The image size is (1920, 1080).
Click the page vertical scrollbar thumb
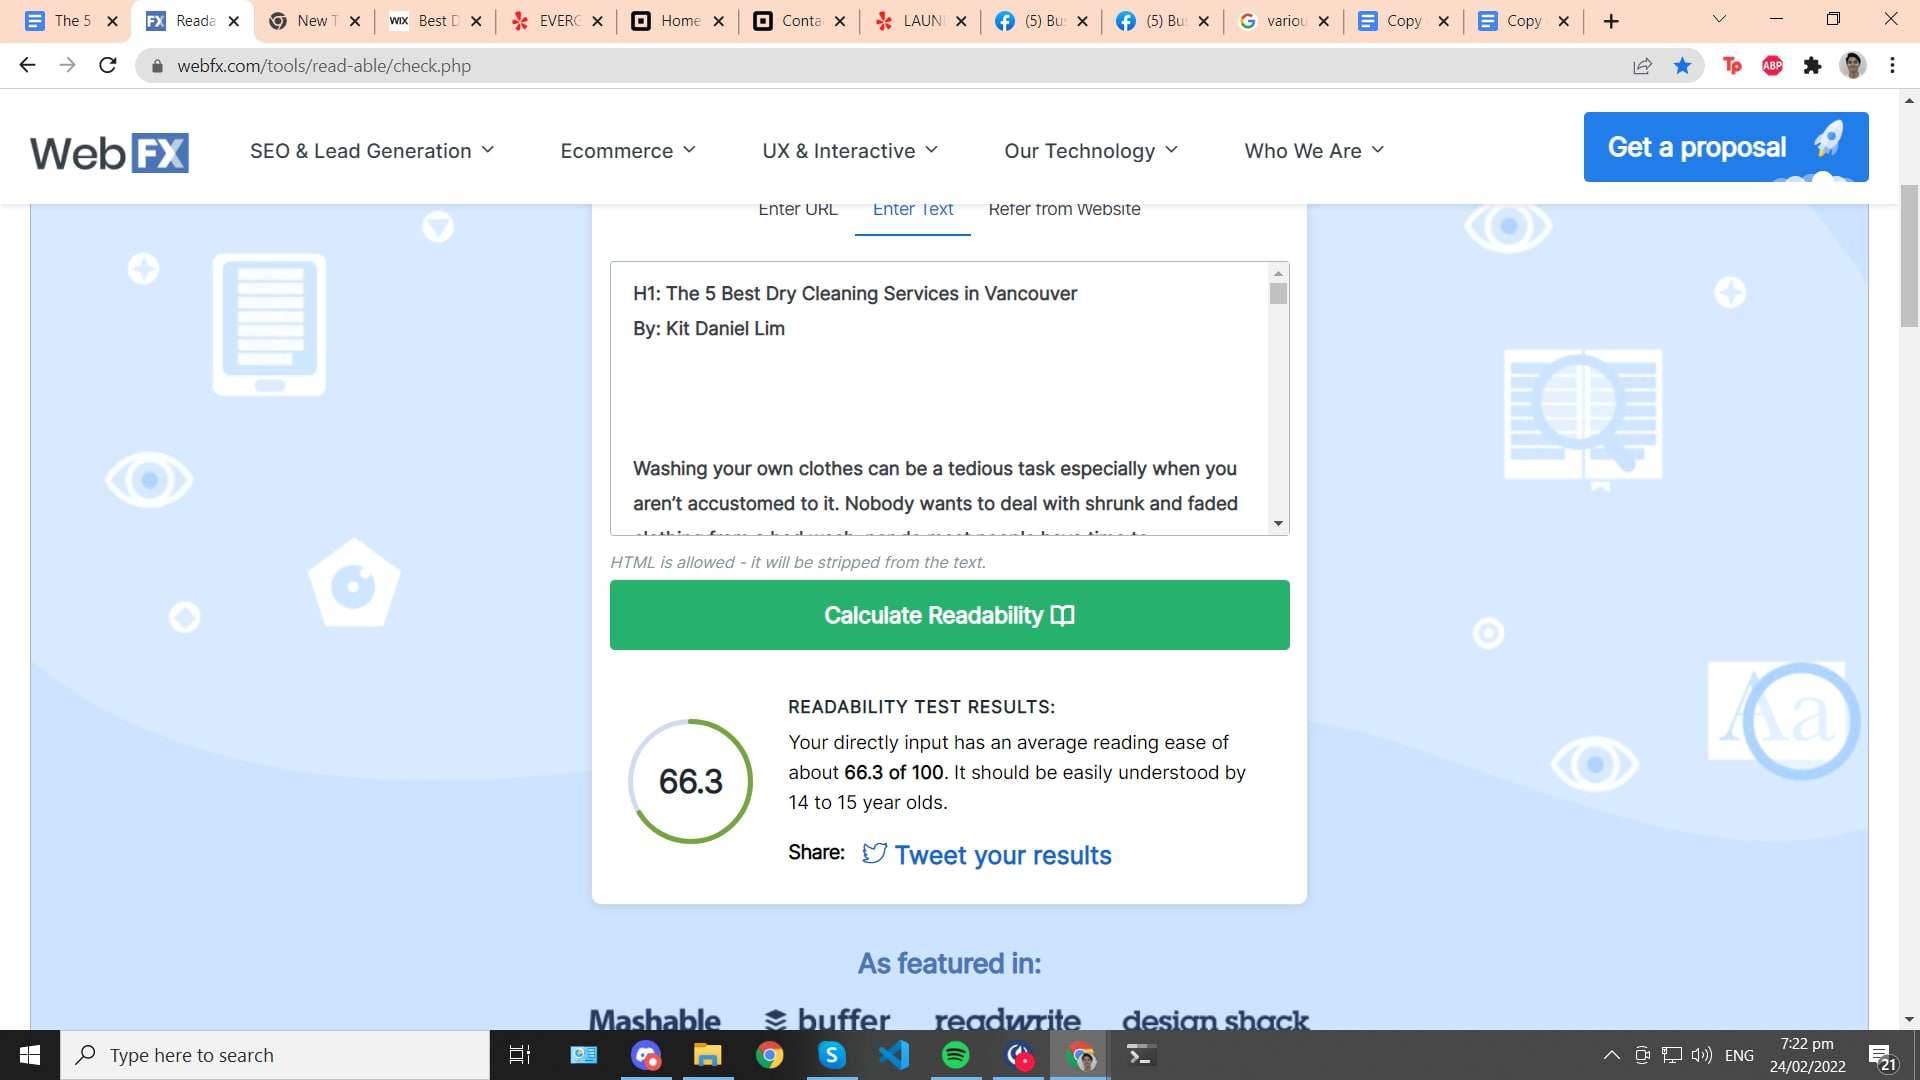(1909, 255)
